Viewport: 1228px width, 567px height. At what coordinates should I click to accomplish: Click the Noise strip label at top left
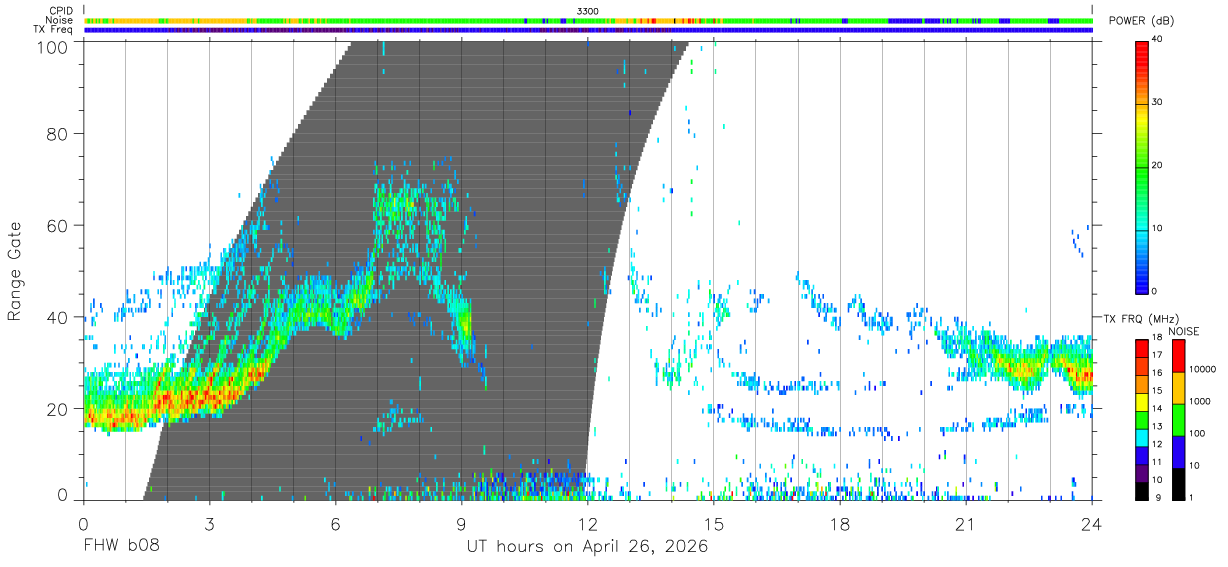60,20
